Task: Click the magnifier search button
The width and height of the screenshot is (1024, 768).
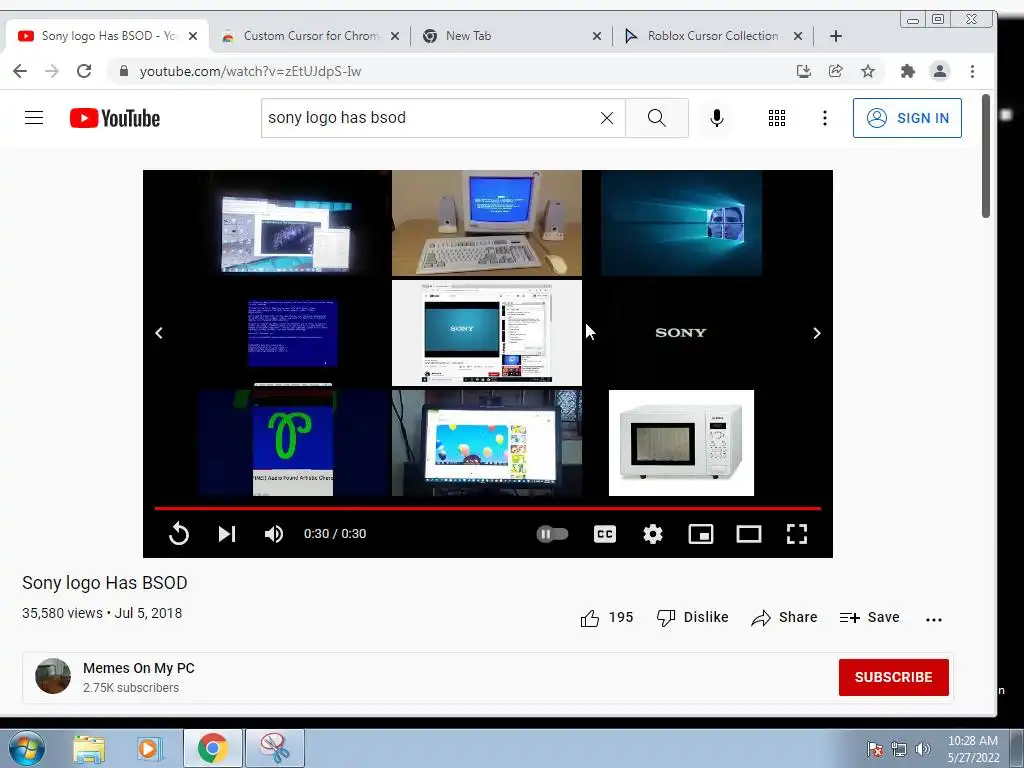Action: 656,118
